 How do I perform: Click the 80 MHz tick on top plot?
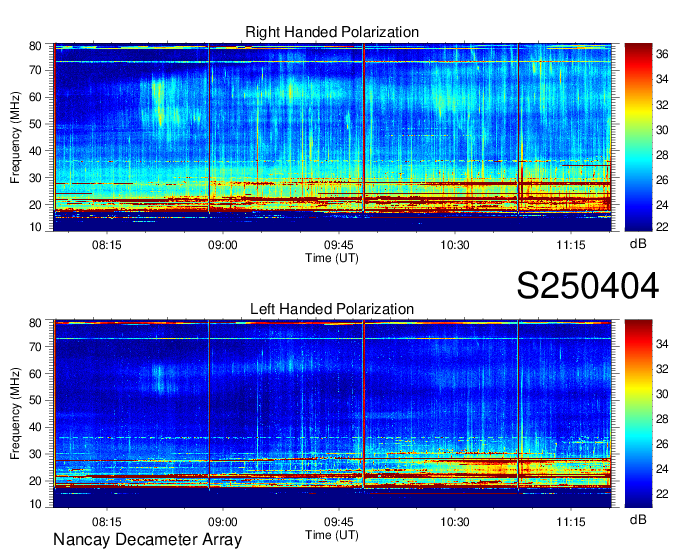point(35,46)
